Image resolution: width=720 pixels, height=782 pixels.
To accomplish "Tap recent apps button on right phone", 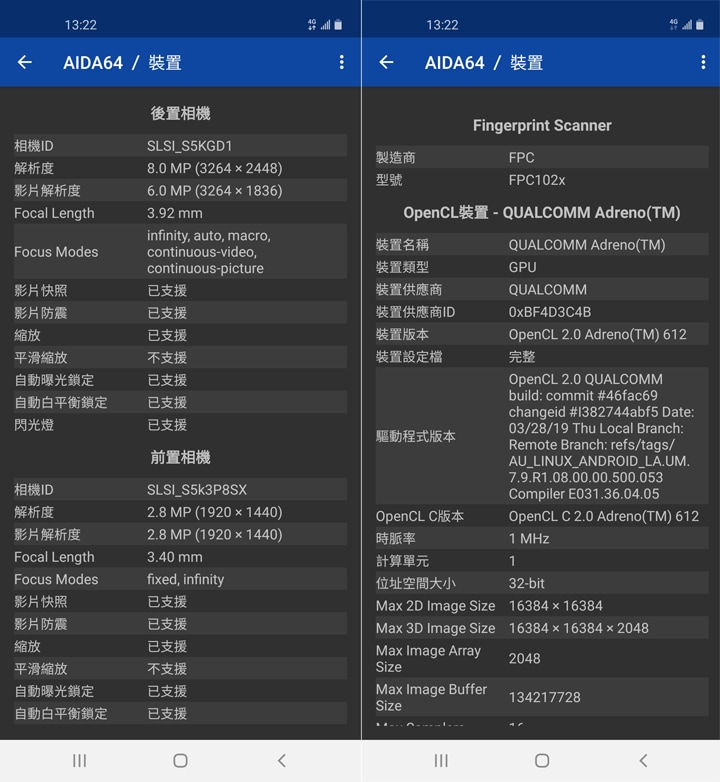I will [x=441, y=761].
